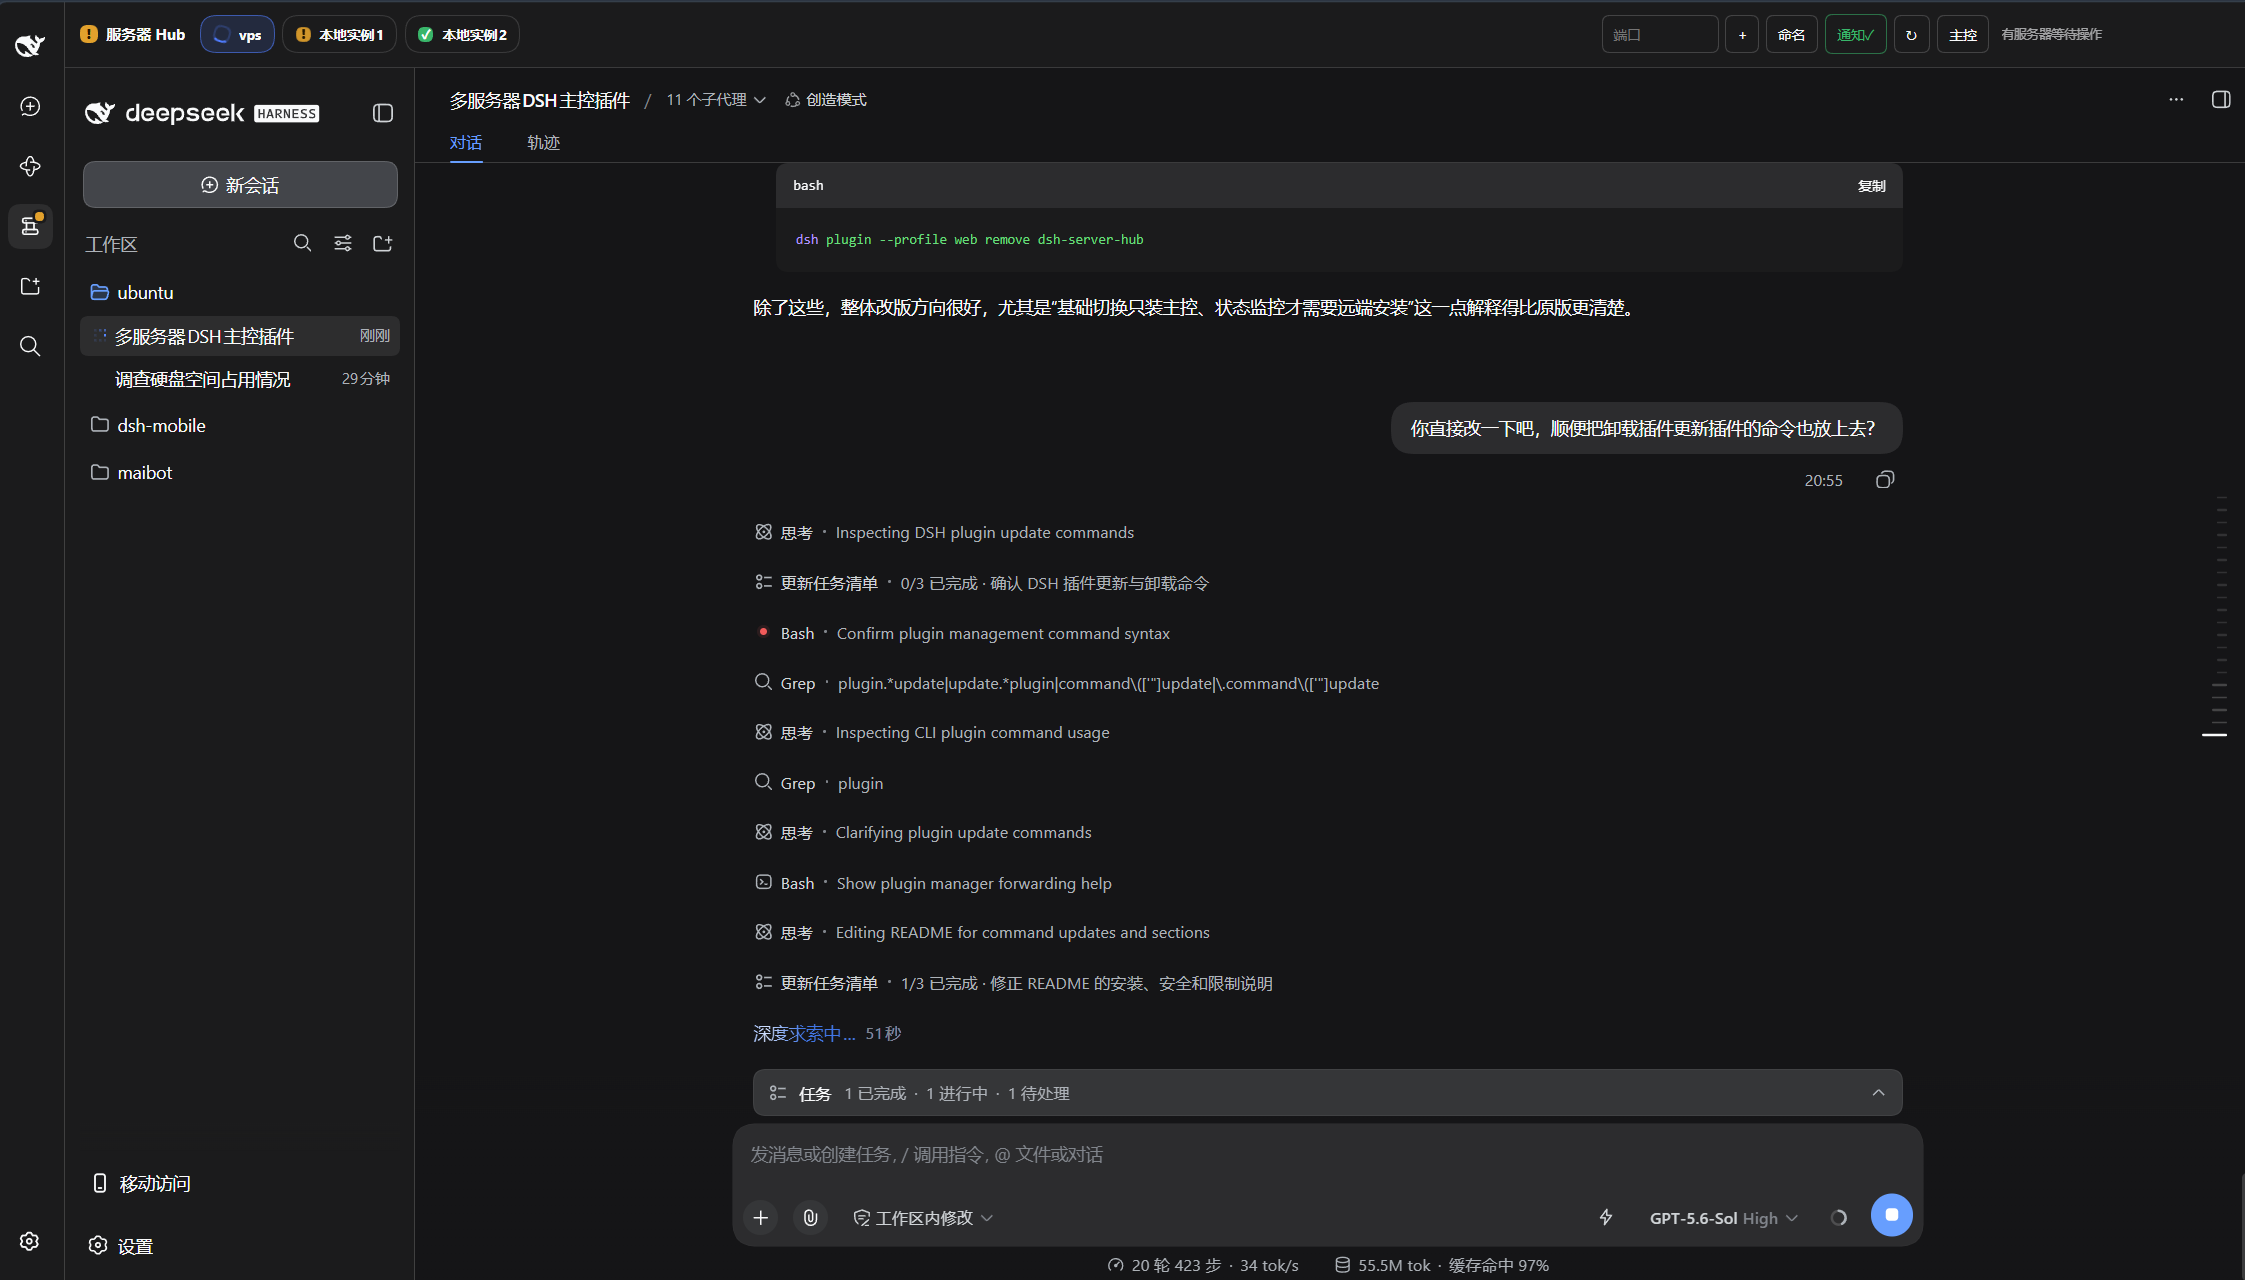Collapse the 任务 panel chevron
The width and height of the screenshot is (2245, 1280).
pyautogui.click(x=1878, y=1093)
